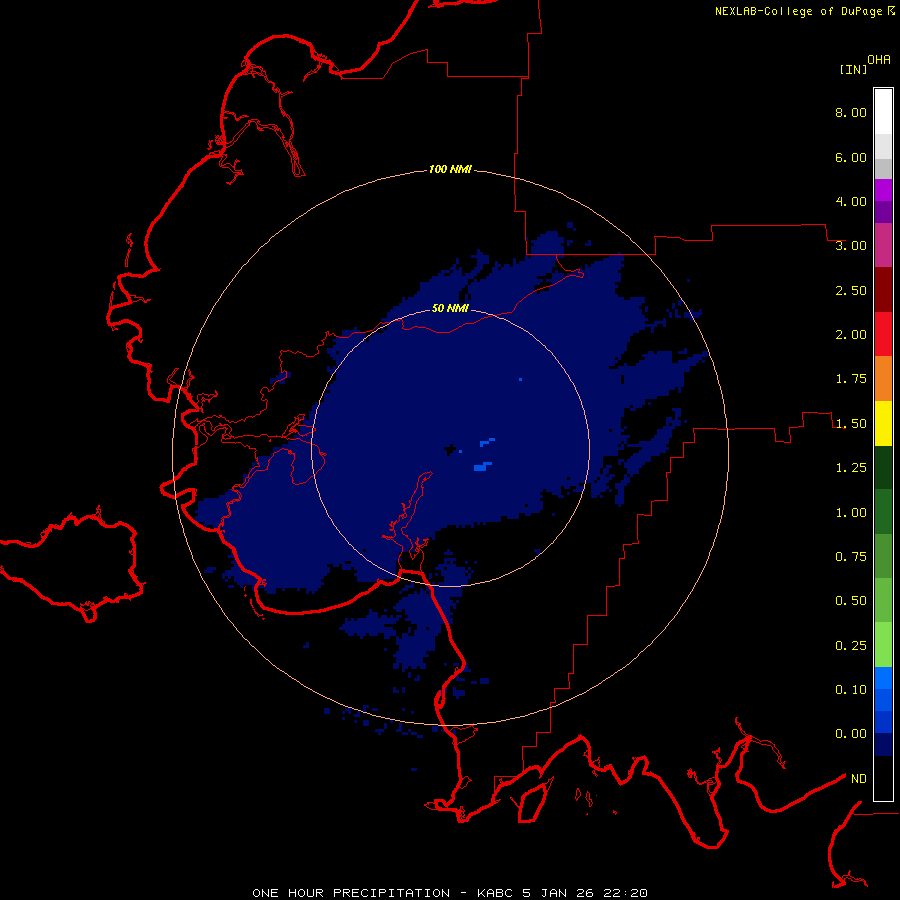The width and height of the screenshot is (900, 900).
Task: Click the 8.00 legend value
Action: (851, 112)
